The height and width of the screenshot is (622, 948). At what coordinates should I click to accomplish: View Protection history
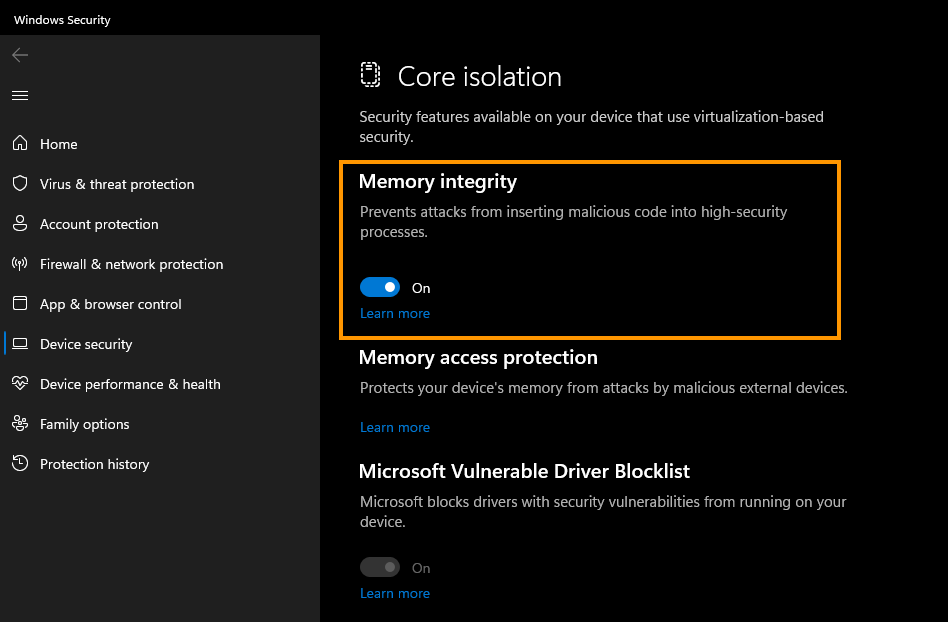pyautogui.click(x=94, y=464)
